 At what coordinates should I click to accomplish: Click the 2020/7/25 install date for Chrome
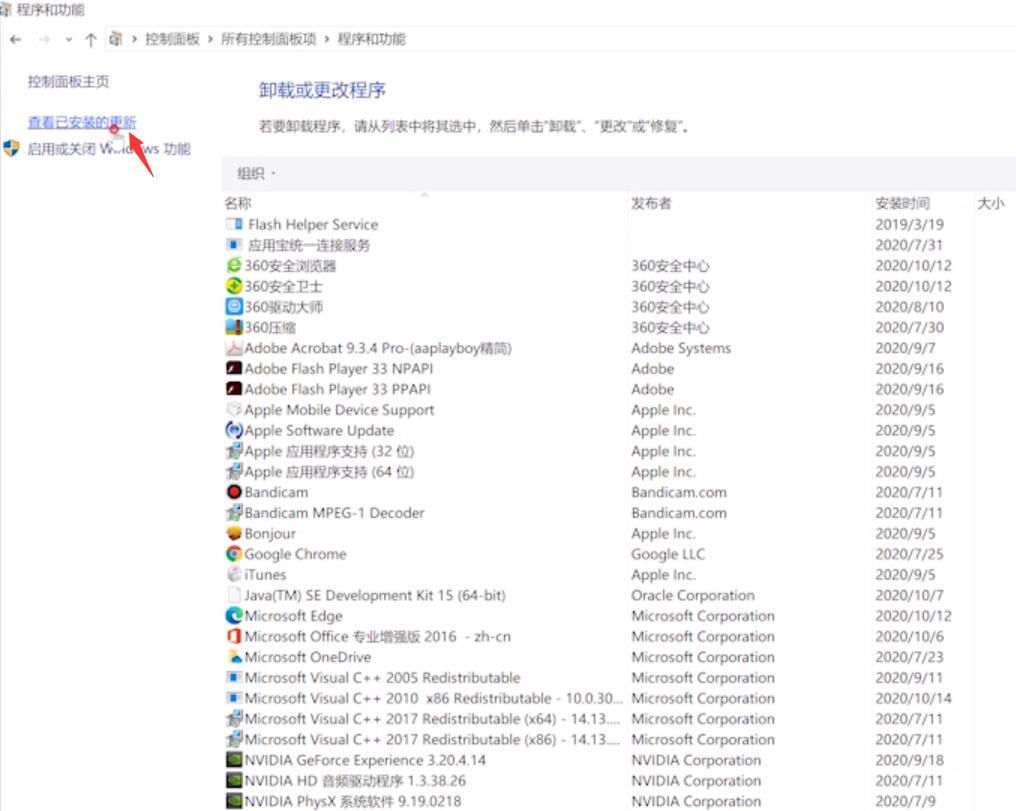pos(909,554)
